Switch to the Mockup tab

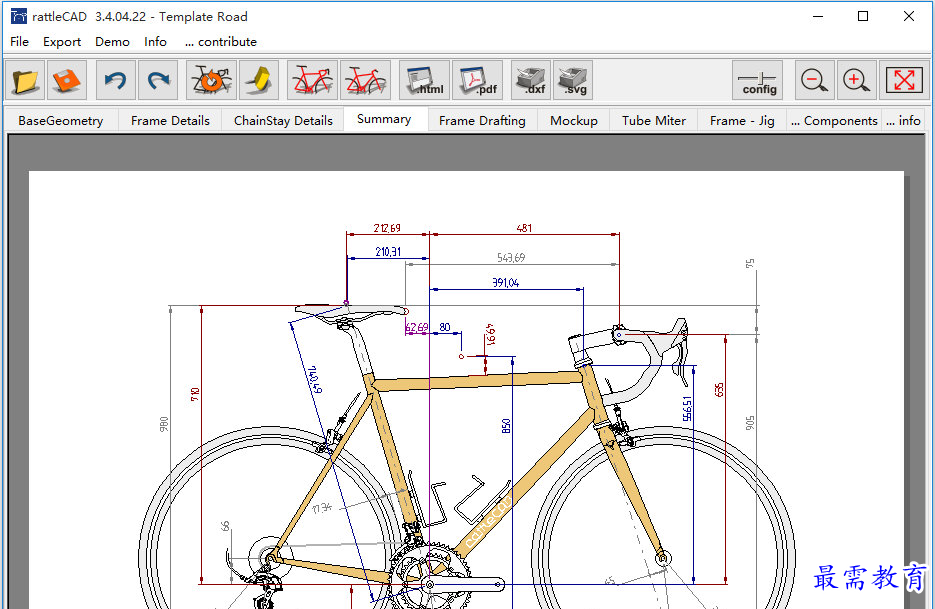pos(574,120)
